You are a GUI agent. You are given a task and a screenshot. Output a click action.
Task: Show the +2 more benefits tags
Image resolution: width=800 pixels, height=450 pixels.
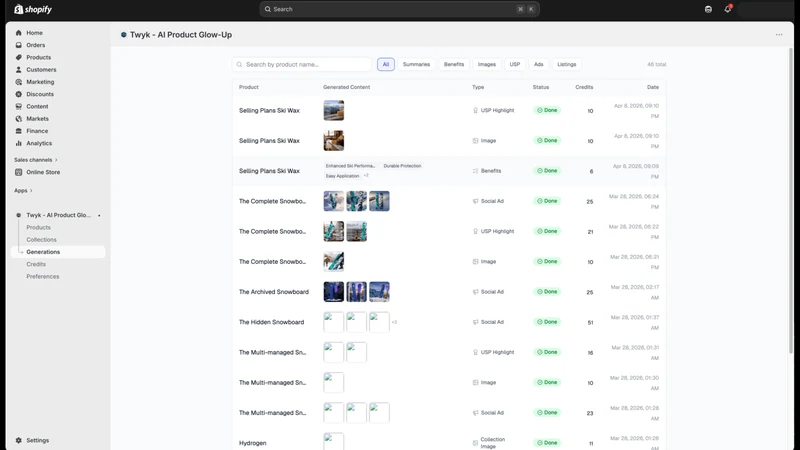366,176
